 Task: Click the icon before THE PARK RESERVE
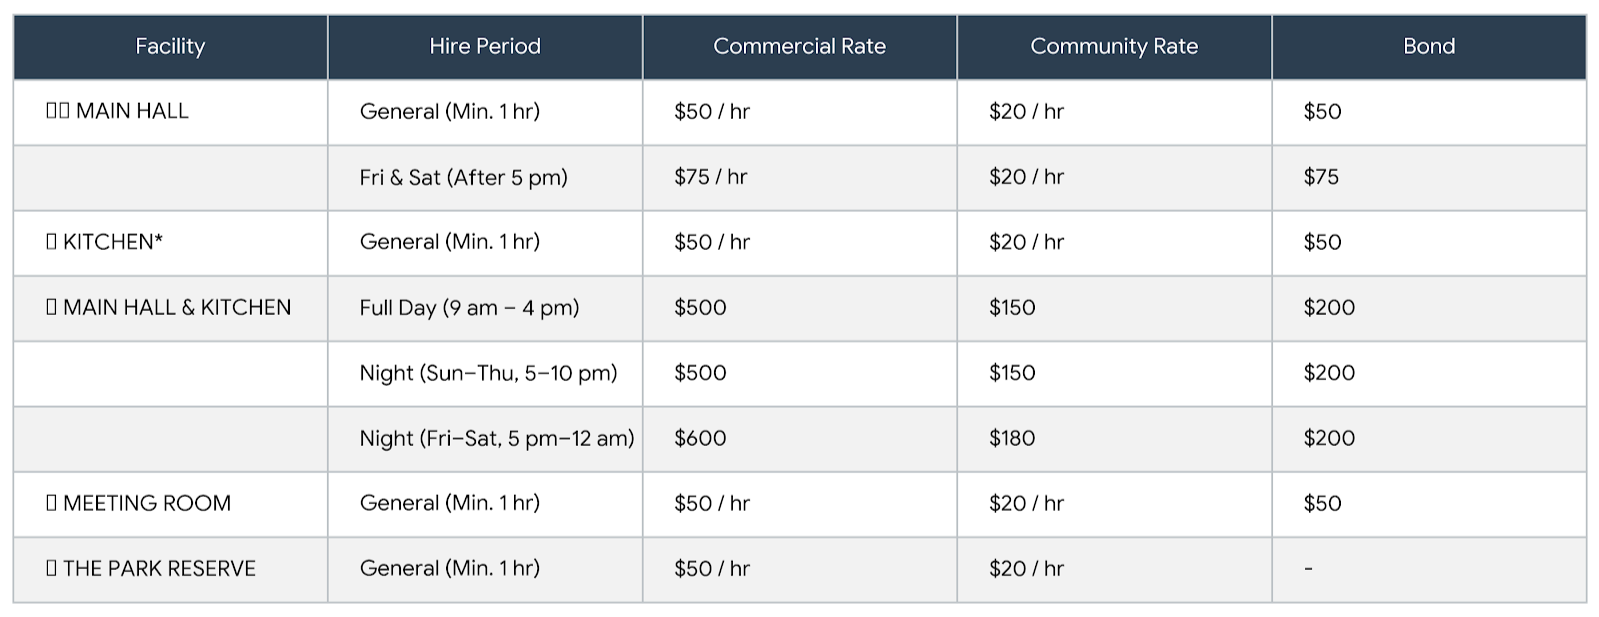point(52,568)
